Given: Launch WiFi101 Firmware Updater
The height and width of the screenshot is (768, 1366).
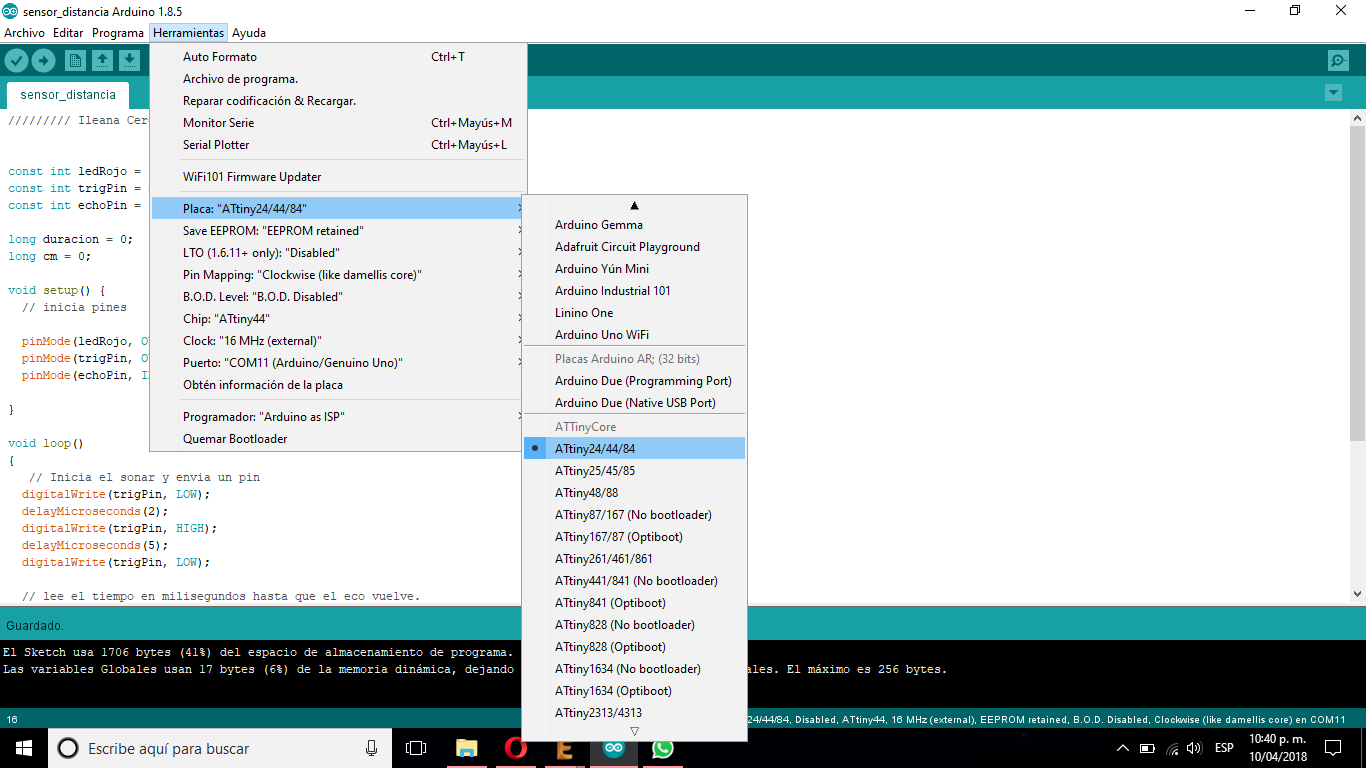Looking at the screenshot, I should 338,177.
